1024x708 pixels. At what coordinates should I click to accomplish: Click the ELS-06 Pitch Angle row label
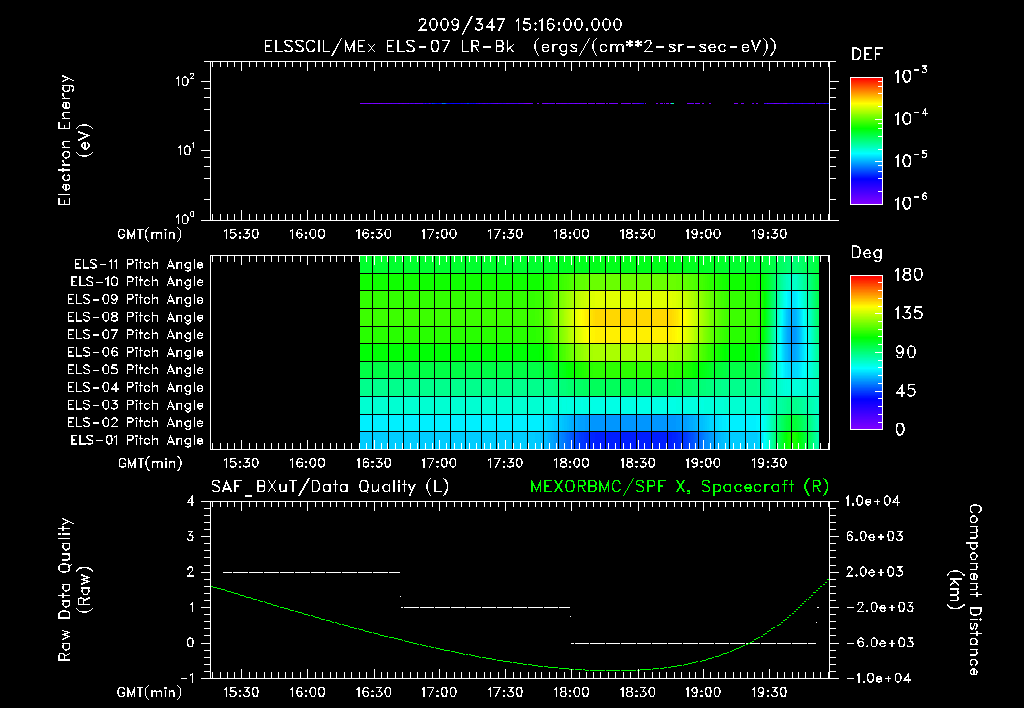pos(136,353)
